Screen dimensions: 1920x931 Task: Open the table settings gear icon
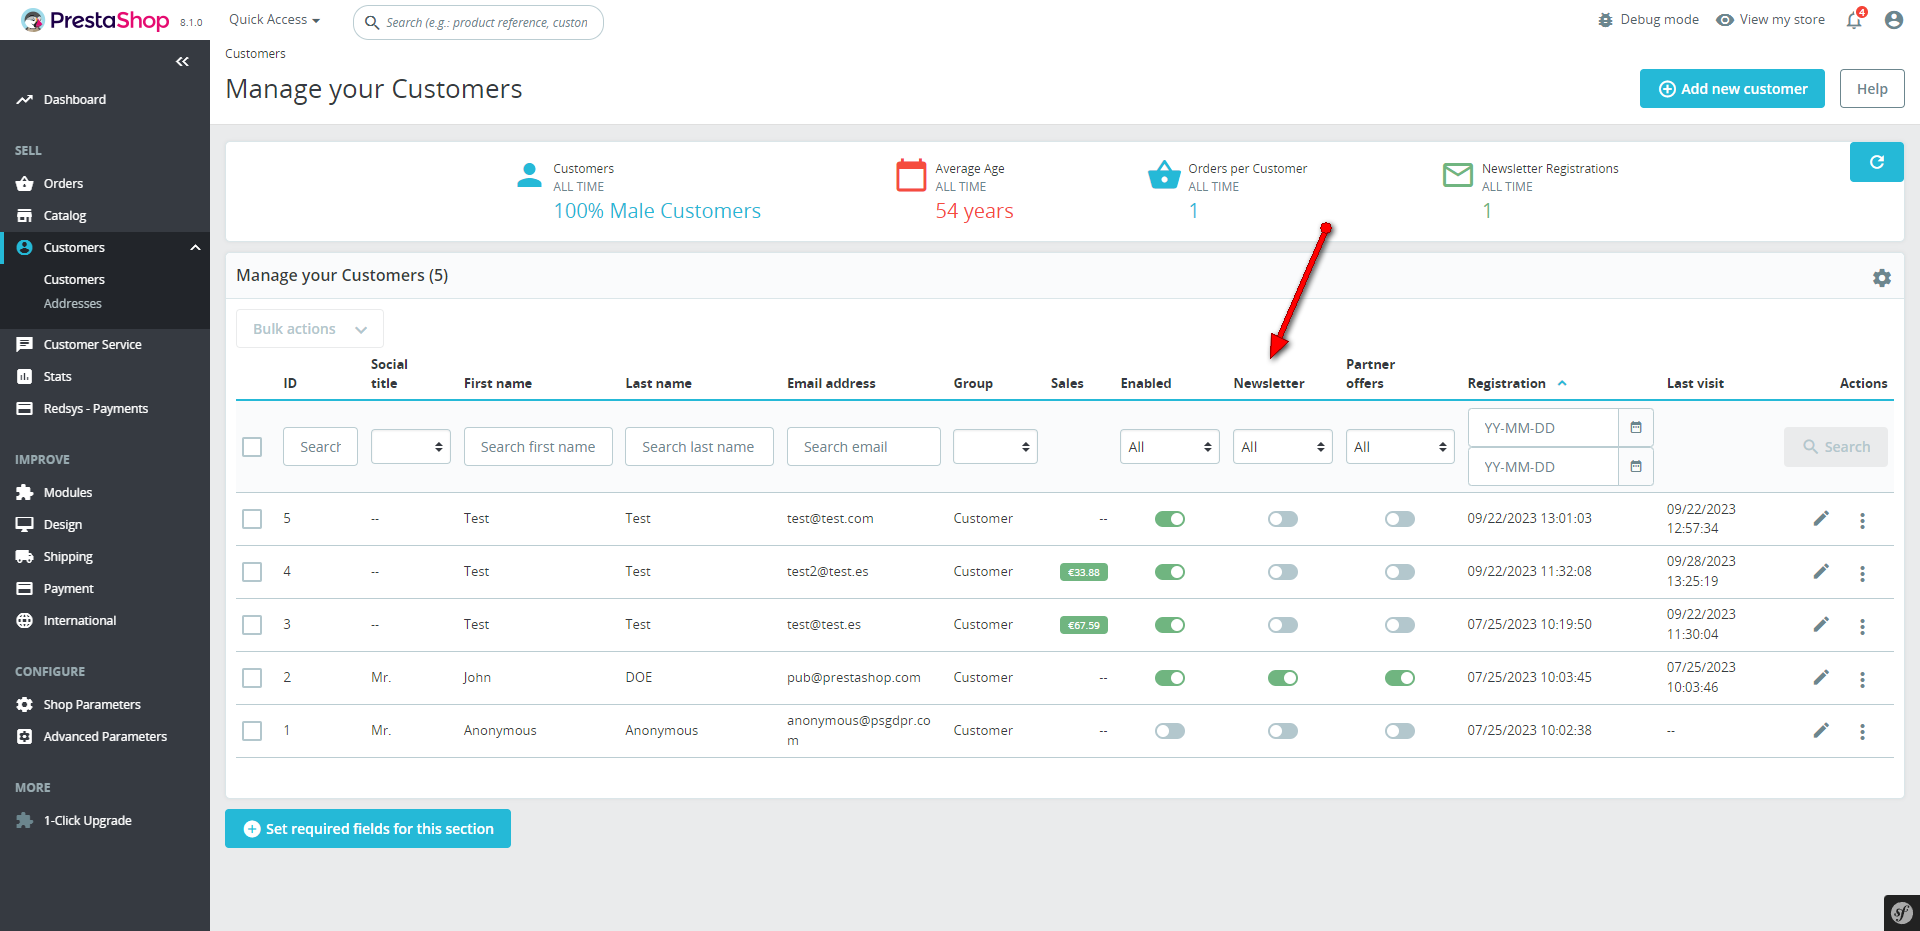1881,278
